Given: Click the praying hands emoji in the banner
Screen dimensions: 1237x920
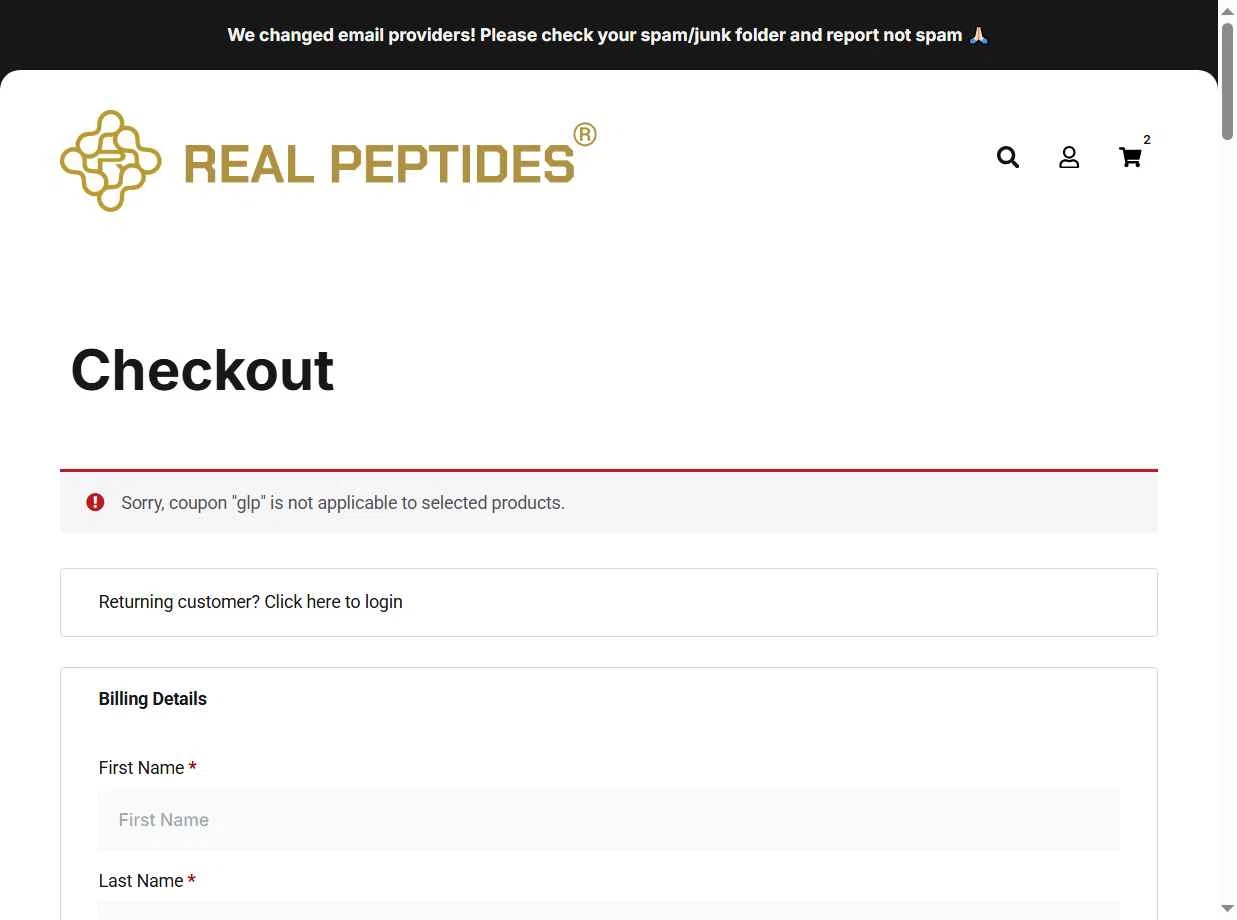Looking at the screenshot, I should click(979, 35).
